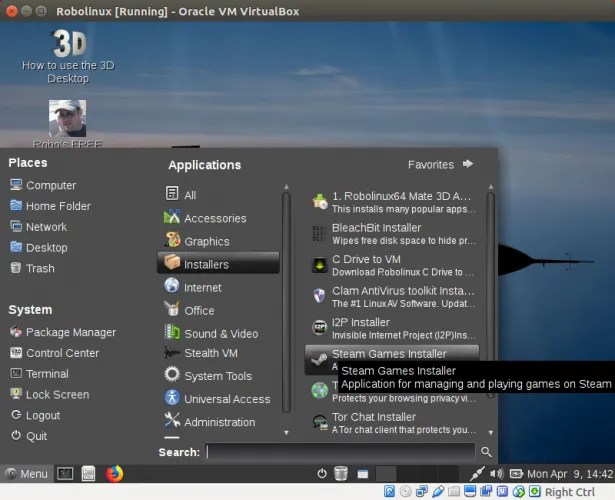Open Administration category
The height and width of the screenshot is (500, 615).
(218, 422)
